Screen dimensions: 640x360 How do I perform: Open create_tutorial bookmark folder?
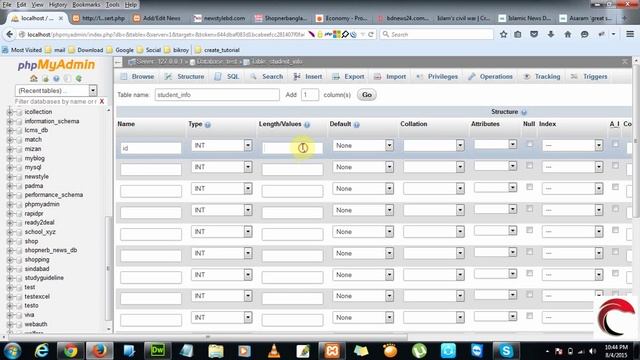pyautogui.click(x=218, y=50)
